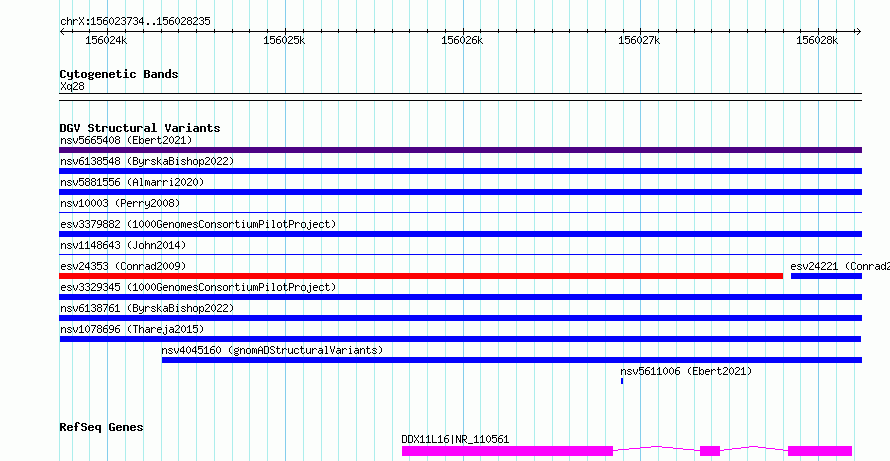The height and width of the screenshot is (461, 890).
Task: Click the blue bar under esv3379882
Action: coord(460,234)
